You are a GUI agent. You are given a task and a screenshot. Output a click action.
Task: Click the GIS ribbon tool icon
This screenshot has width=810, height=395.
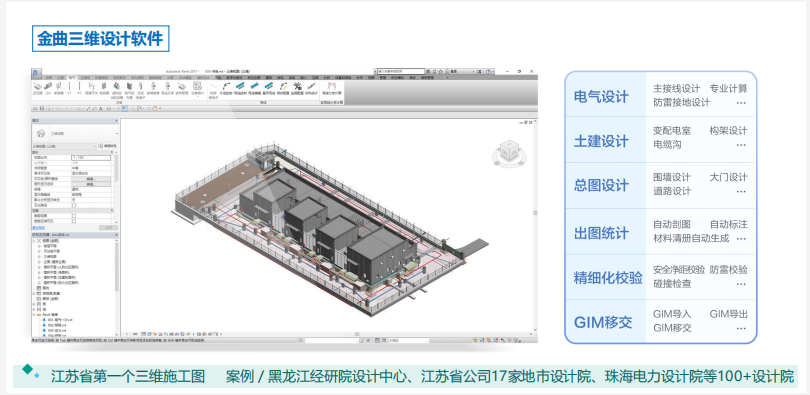pyautogui.click(x=48, y=87)
